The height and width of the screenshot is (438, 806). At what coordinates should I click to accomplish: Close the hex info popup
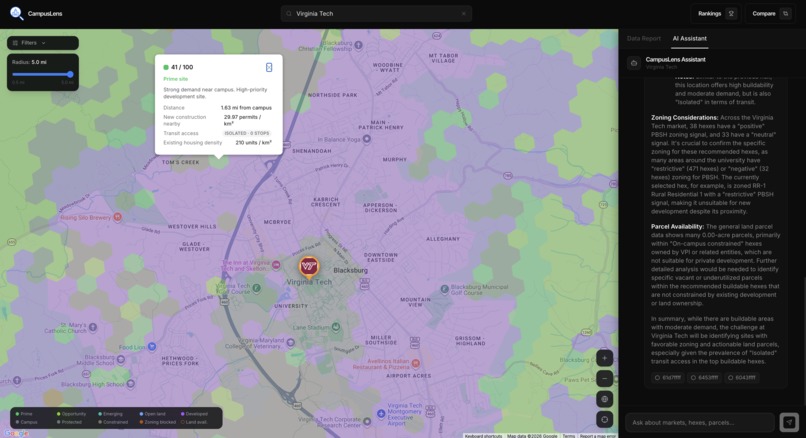tap(269, 67)
